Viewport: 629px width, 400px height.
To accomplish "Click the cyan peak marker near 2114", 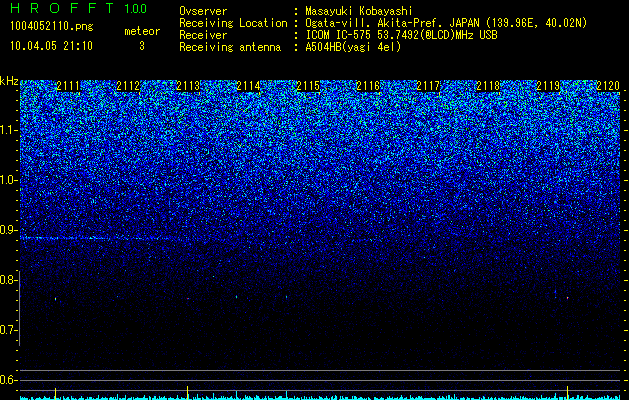I will click(236, 394).
